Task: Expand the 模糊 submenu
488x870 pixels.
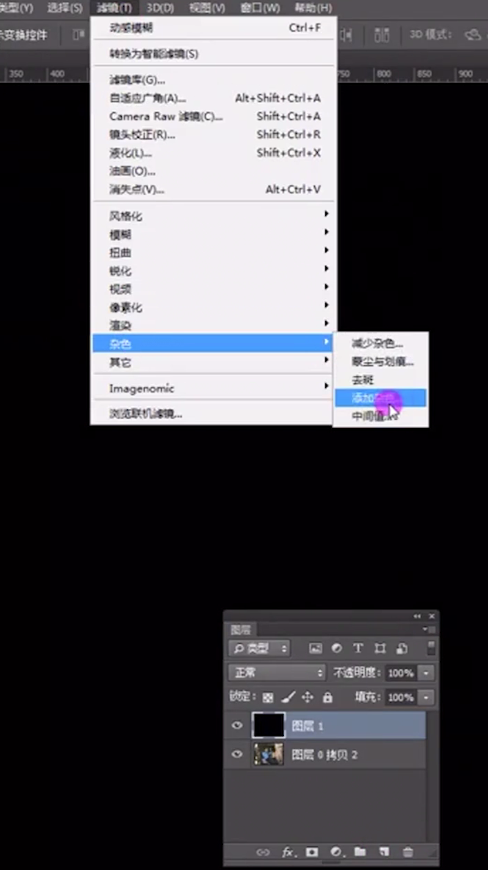Action: (x=214, y=234)
